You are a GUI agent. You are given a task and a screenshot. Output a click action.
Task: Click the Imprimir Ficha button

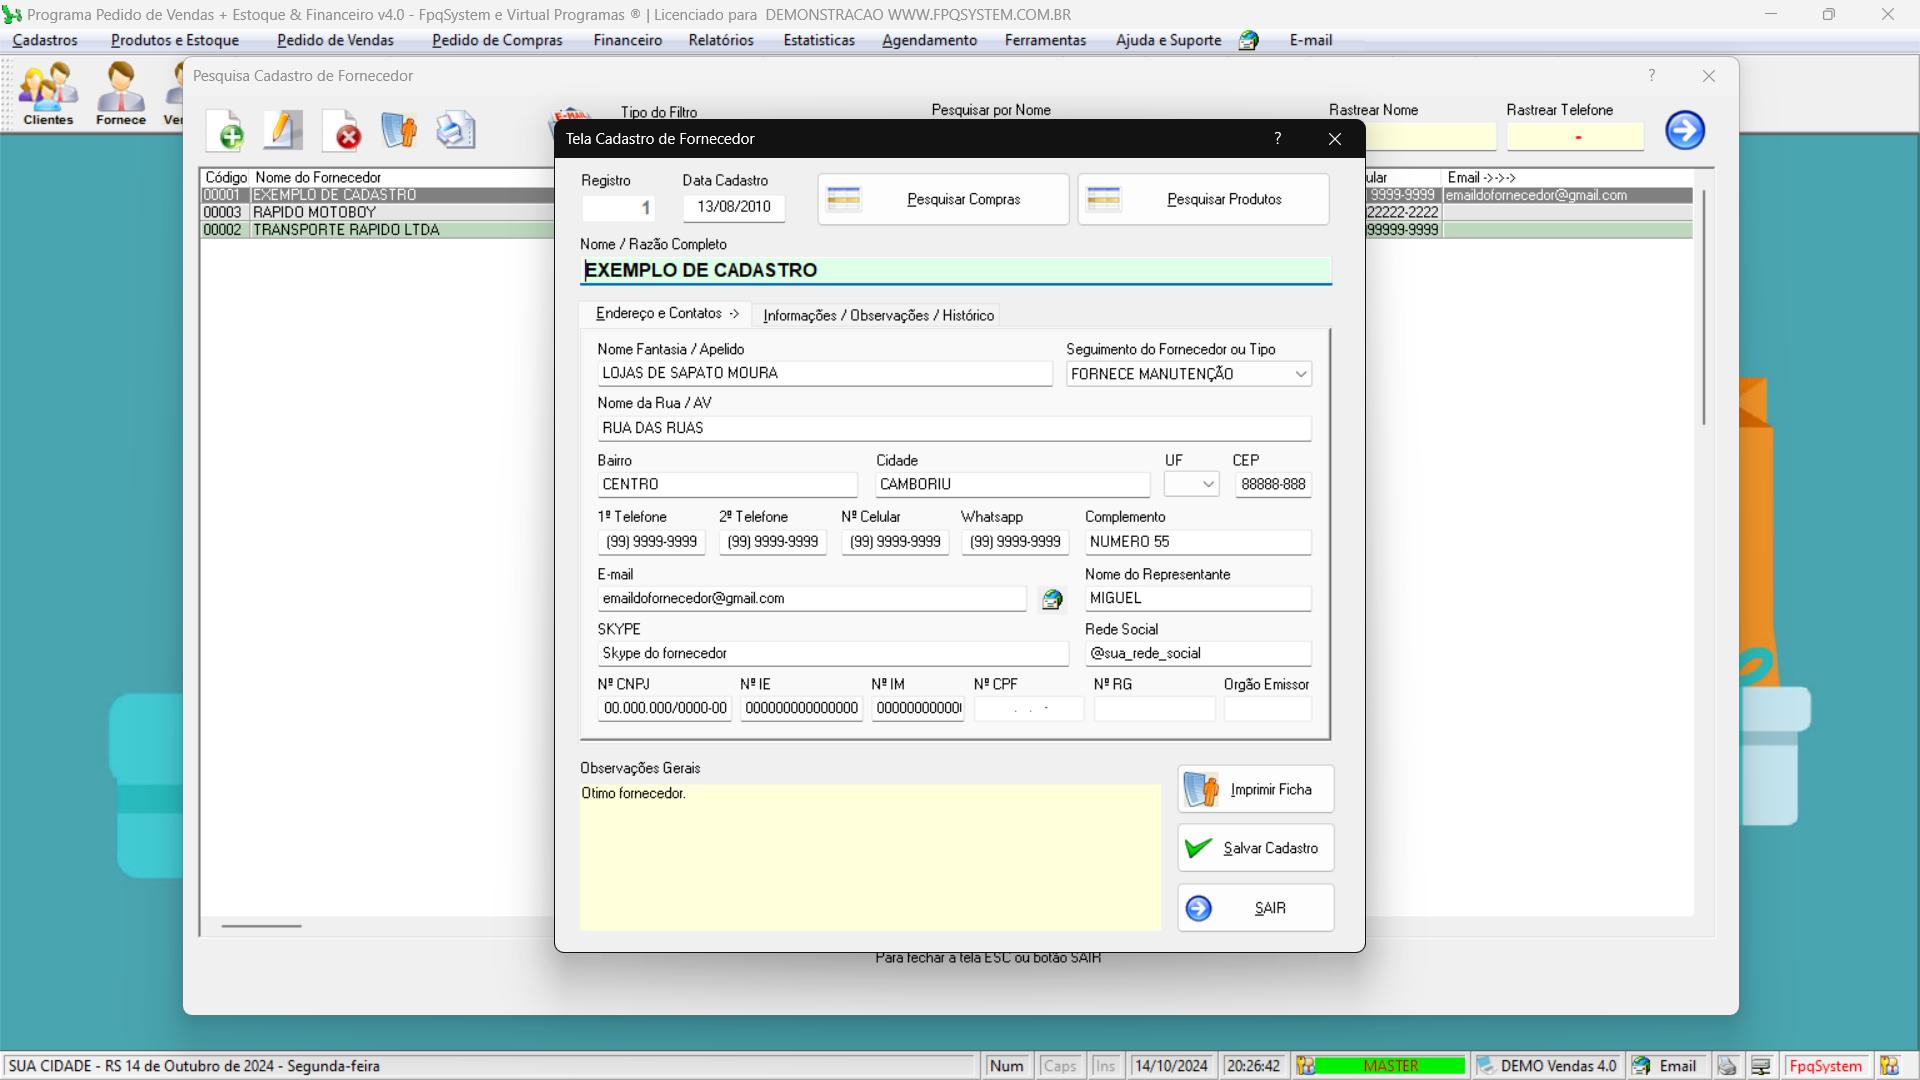pos(1256,790)
